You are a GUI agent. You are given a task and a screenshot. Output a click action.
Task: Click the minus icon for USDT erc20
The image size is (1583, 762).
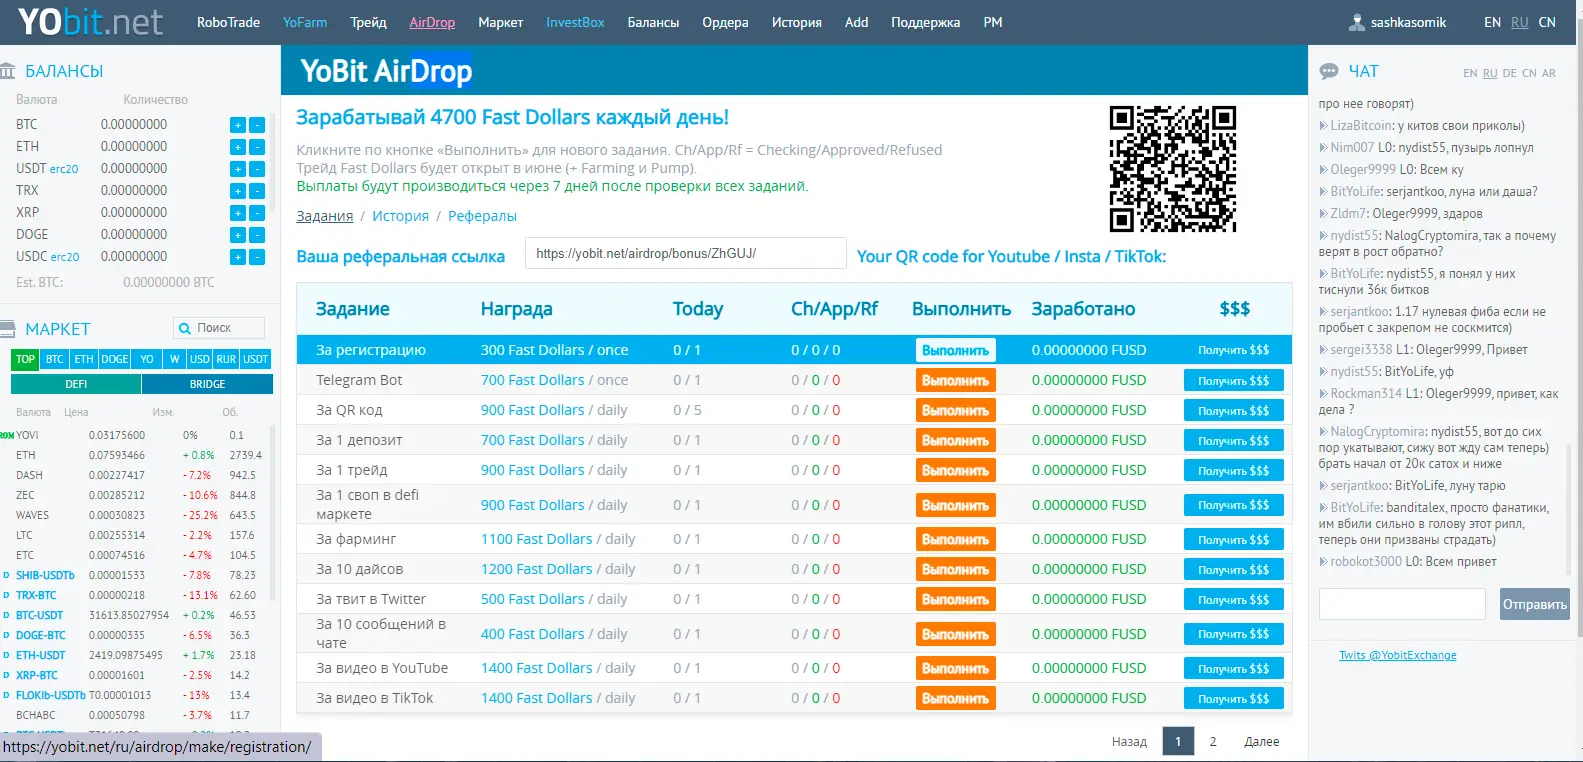(x=257, y=169)
